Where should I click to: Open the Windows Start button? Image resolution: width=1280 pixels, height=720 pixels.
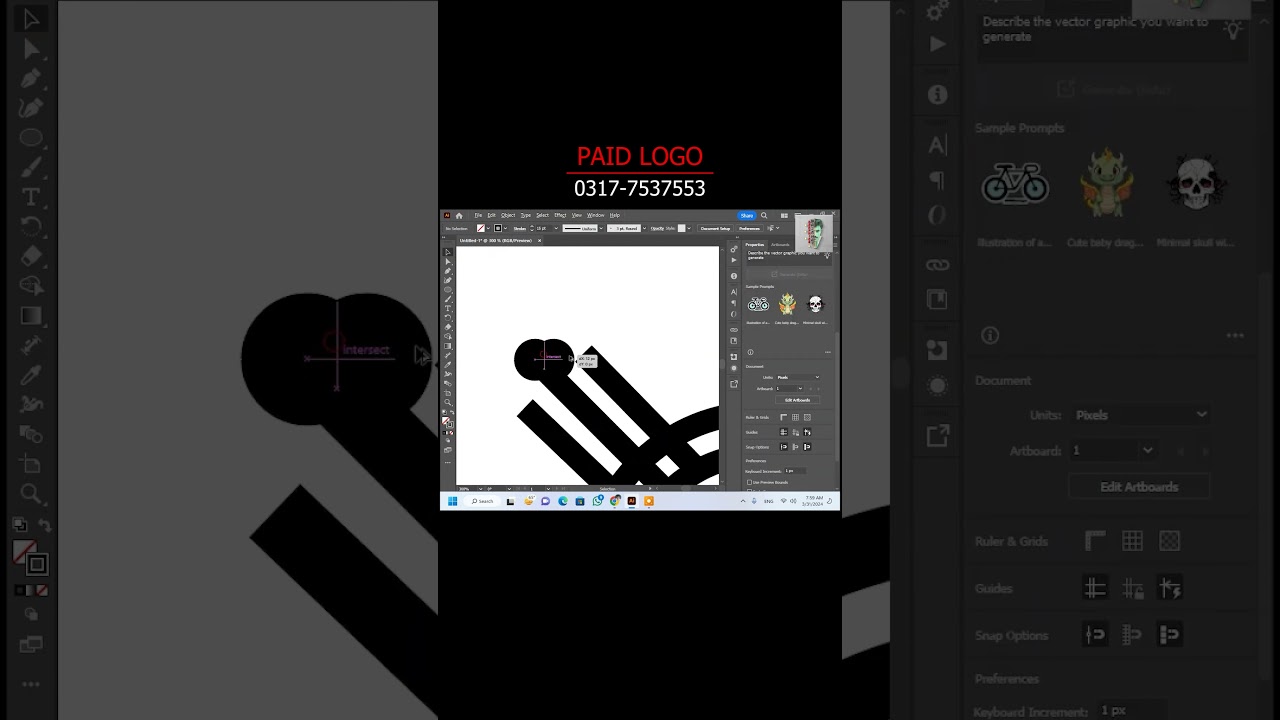(452, 501)
